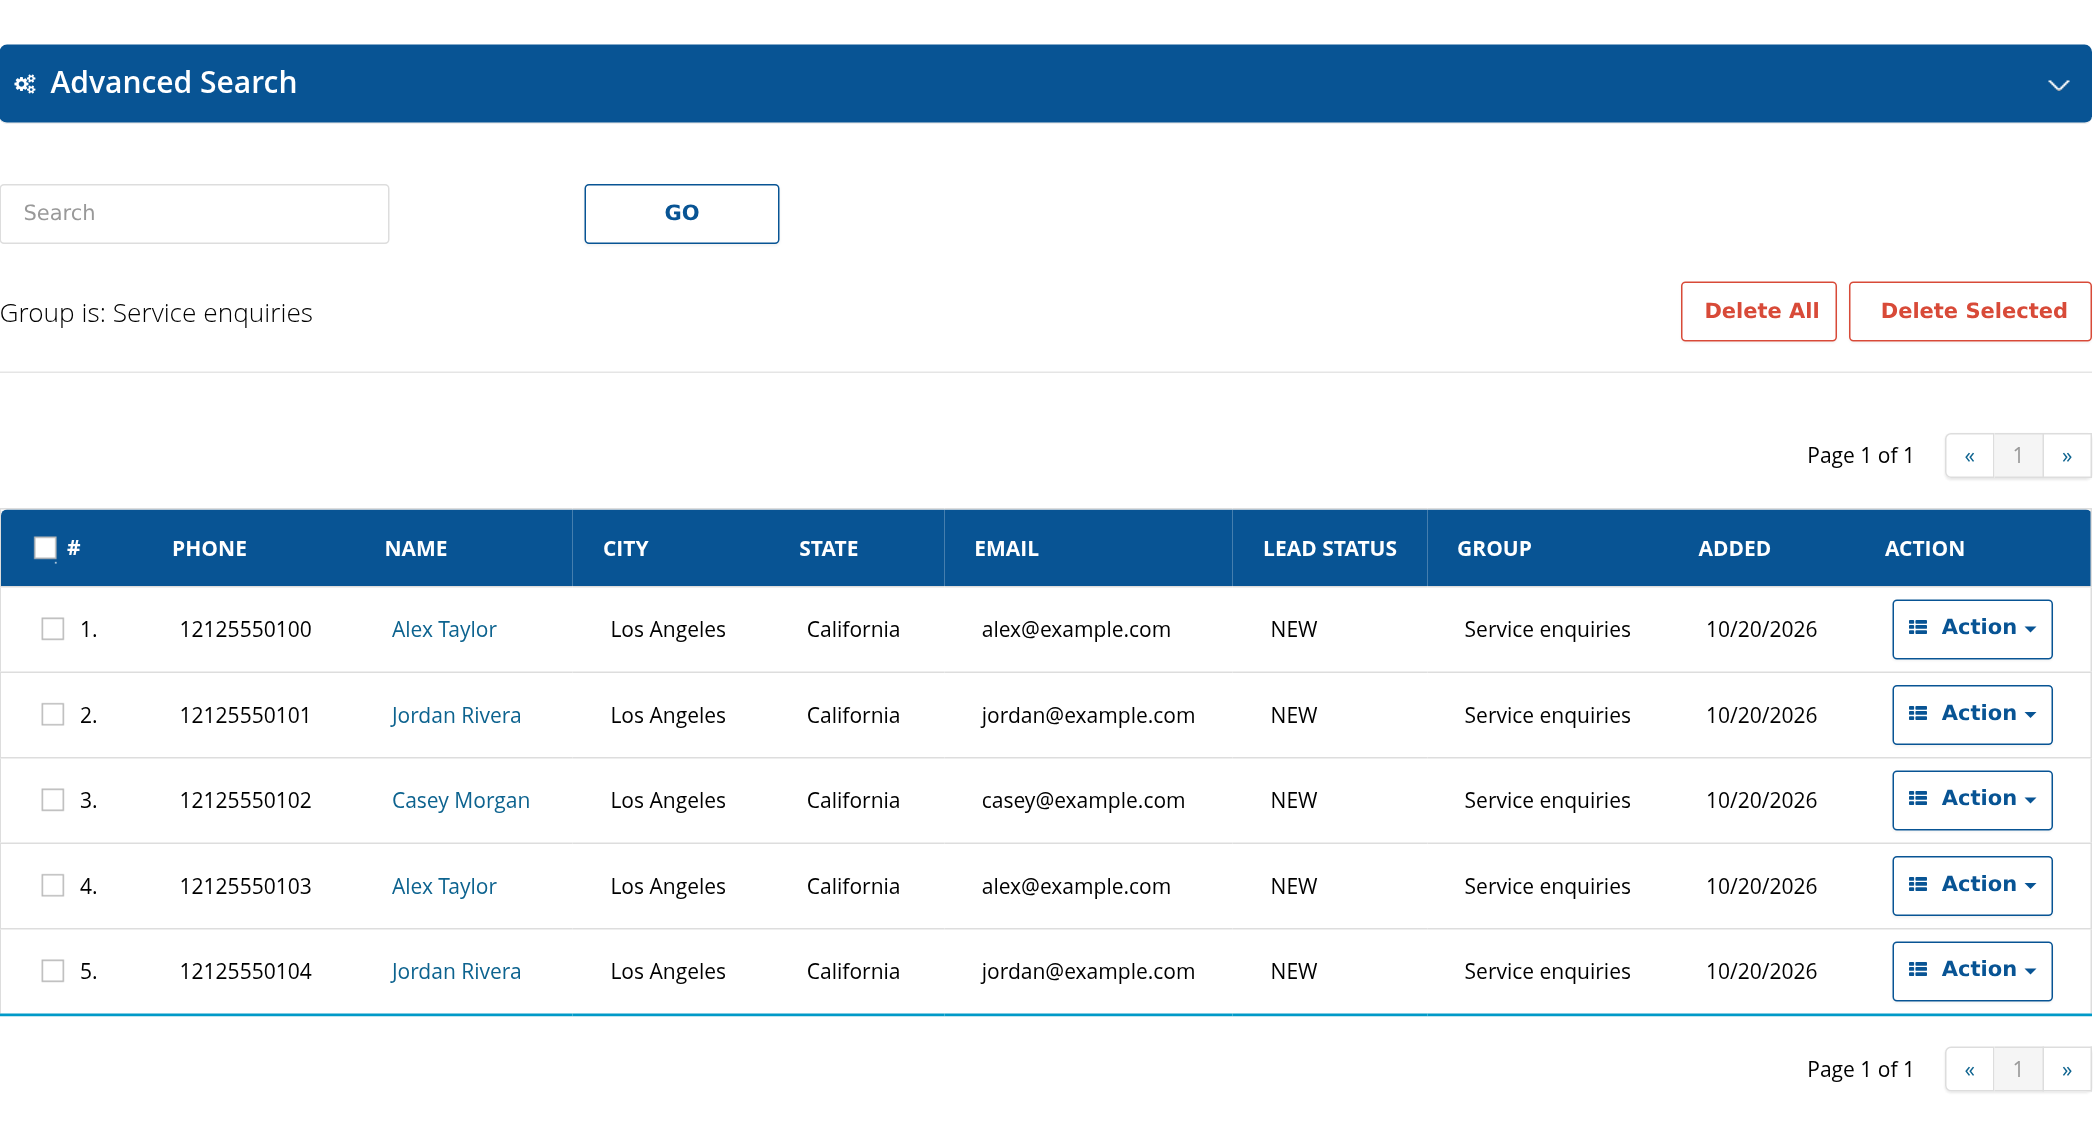Click the LEAD STATUS column header
The height and width of the screenshot is (1122, 2093).
click(x=1329, y=548)
